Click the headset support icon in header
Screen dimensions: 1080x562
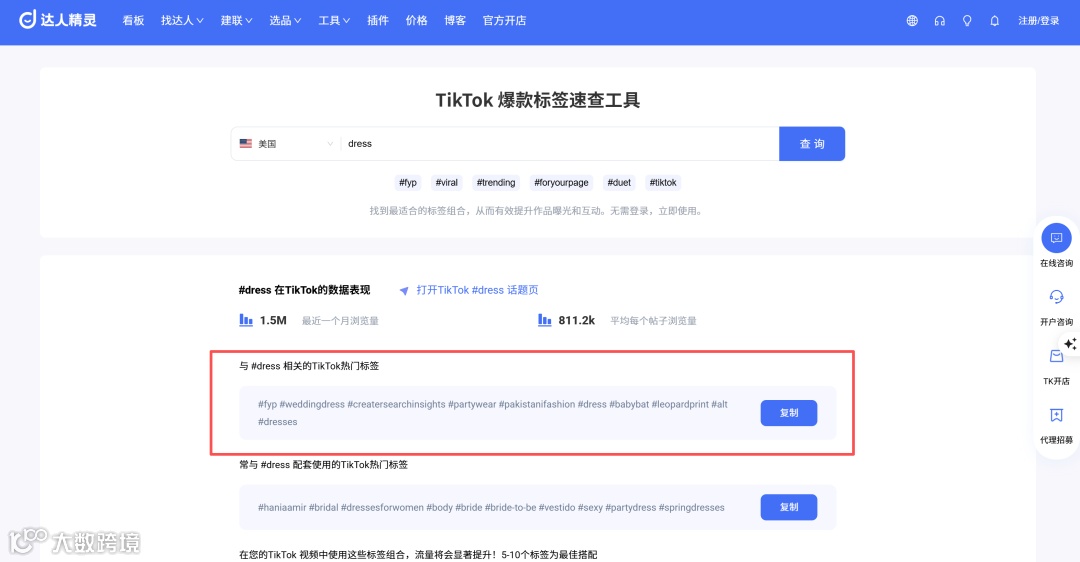click(939, 21)
